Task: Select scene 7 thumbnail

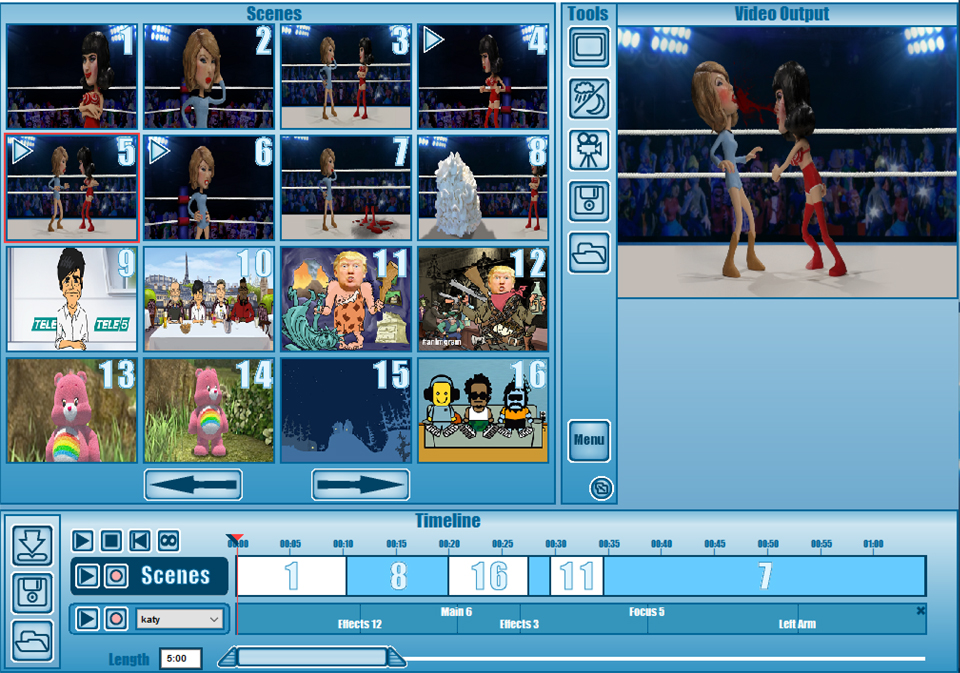Action: (x=346, y=188)
